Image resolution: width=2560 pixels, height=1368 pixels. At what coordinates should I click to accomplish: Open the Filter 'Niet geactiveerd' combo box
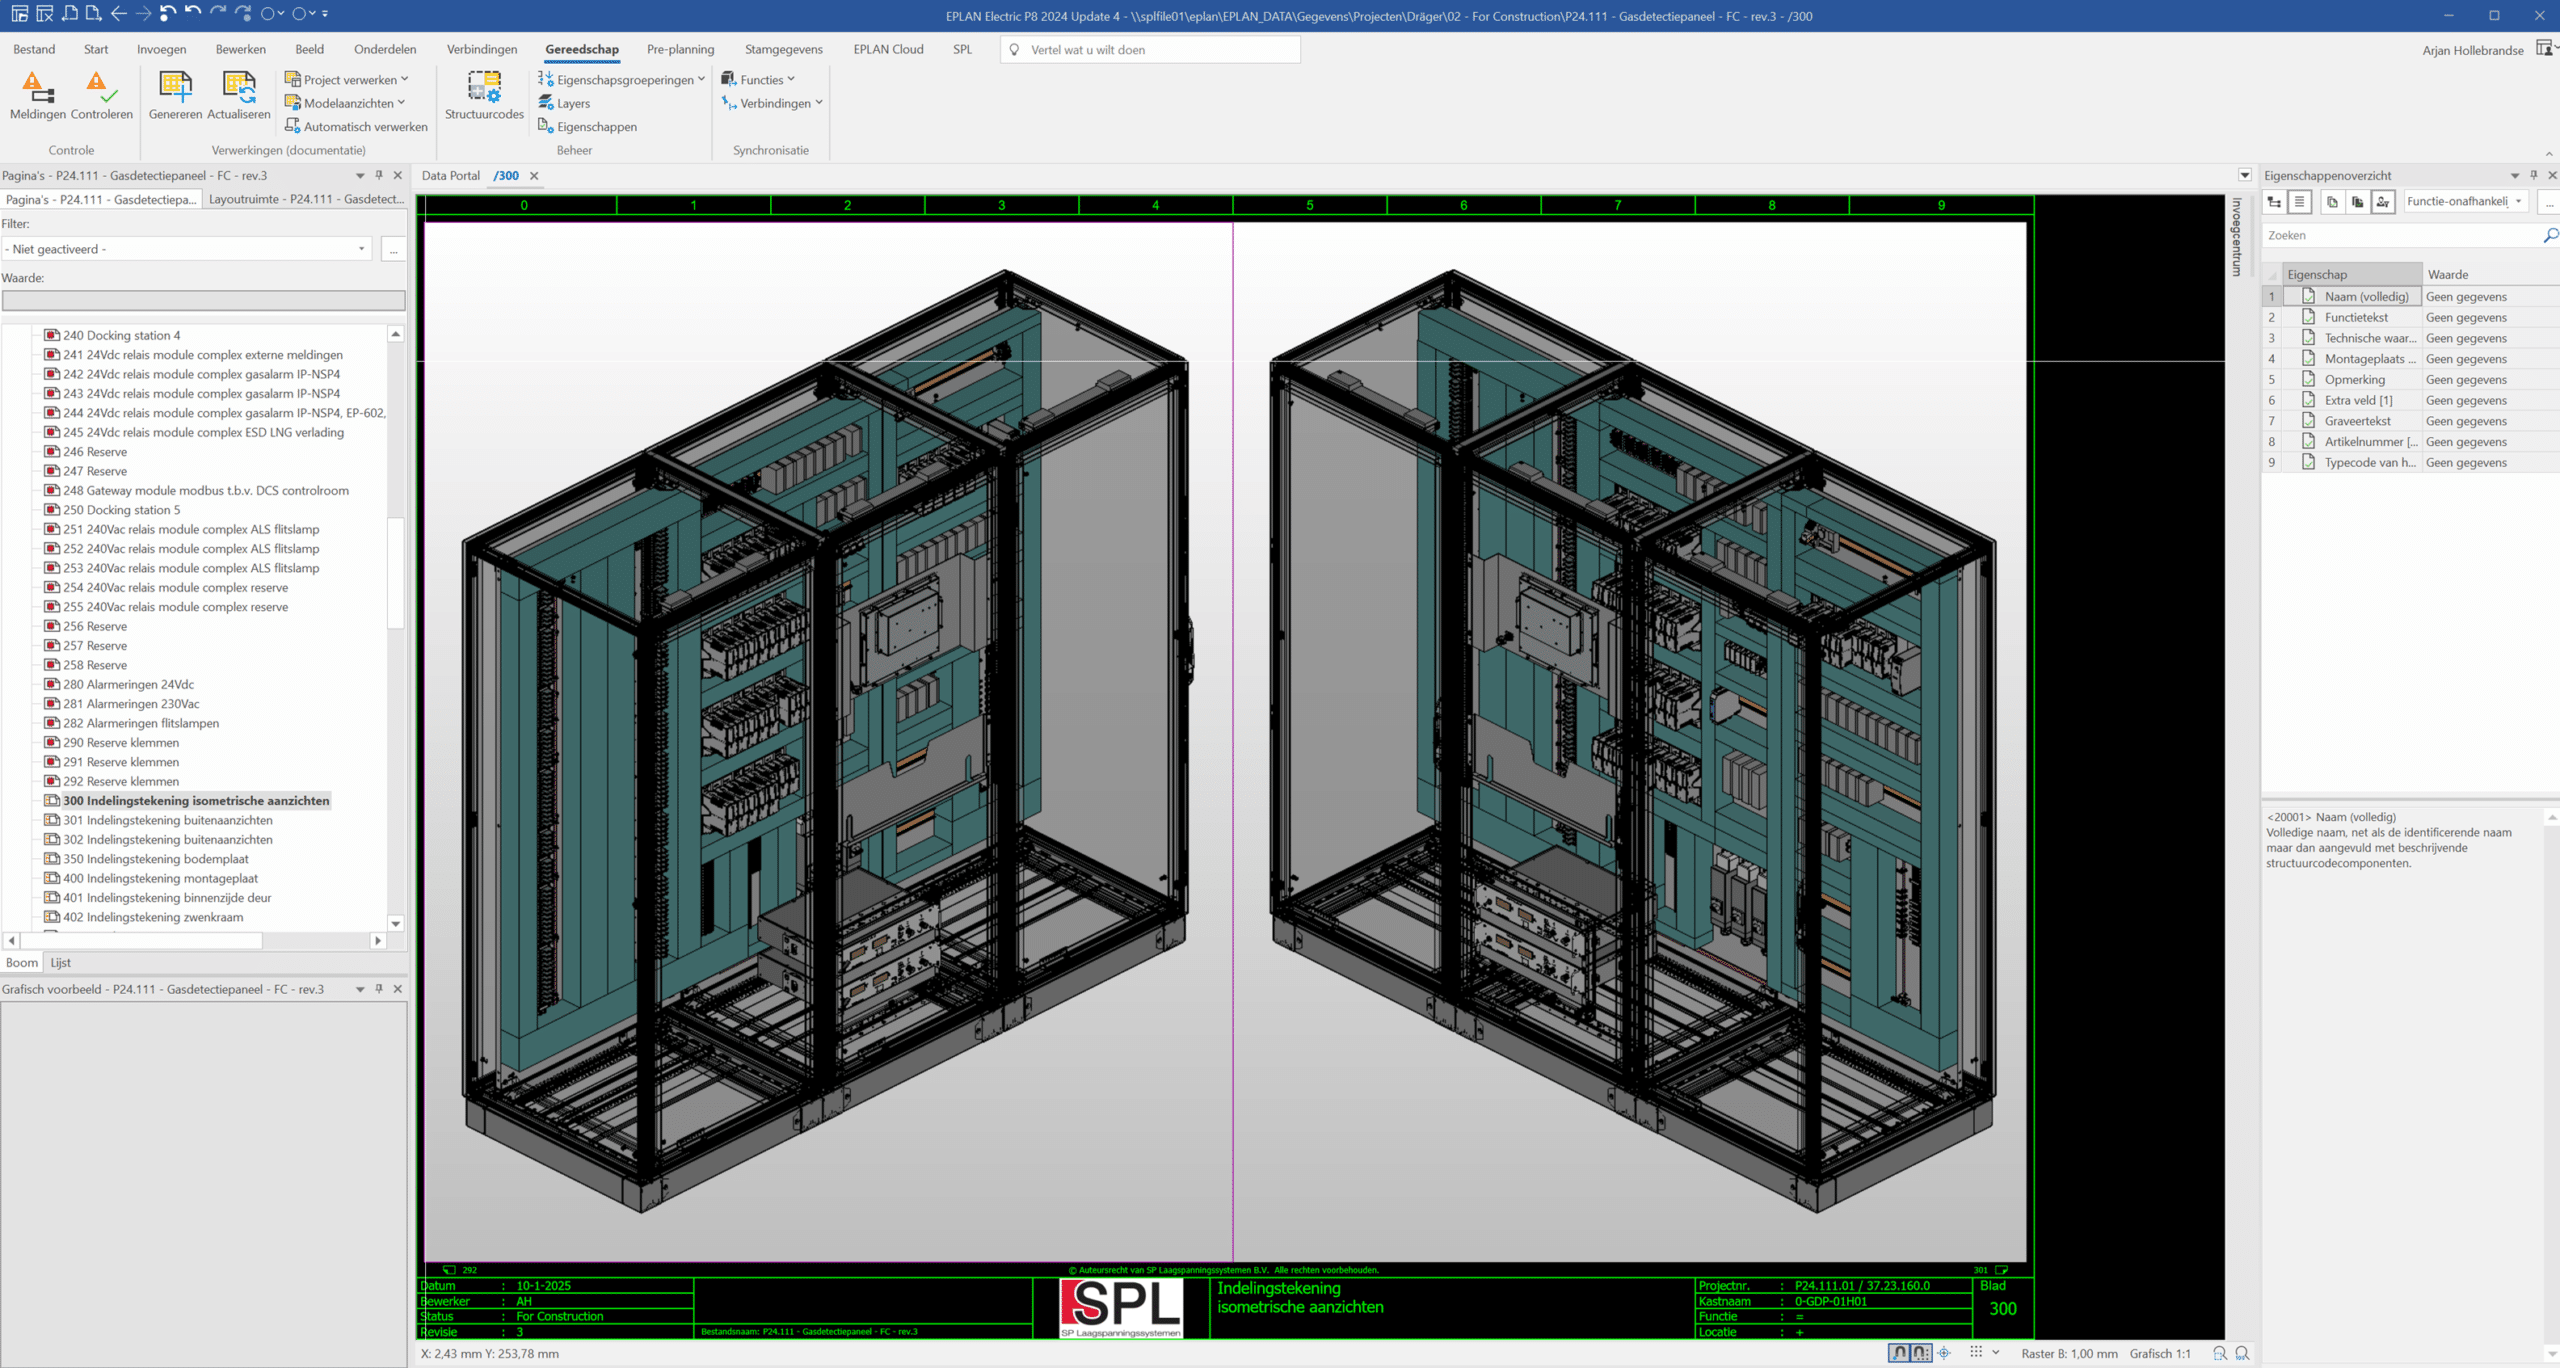pyautogui.click(x=187, y=249)
